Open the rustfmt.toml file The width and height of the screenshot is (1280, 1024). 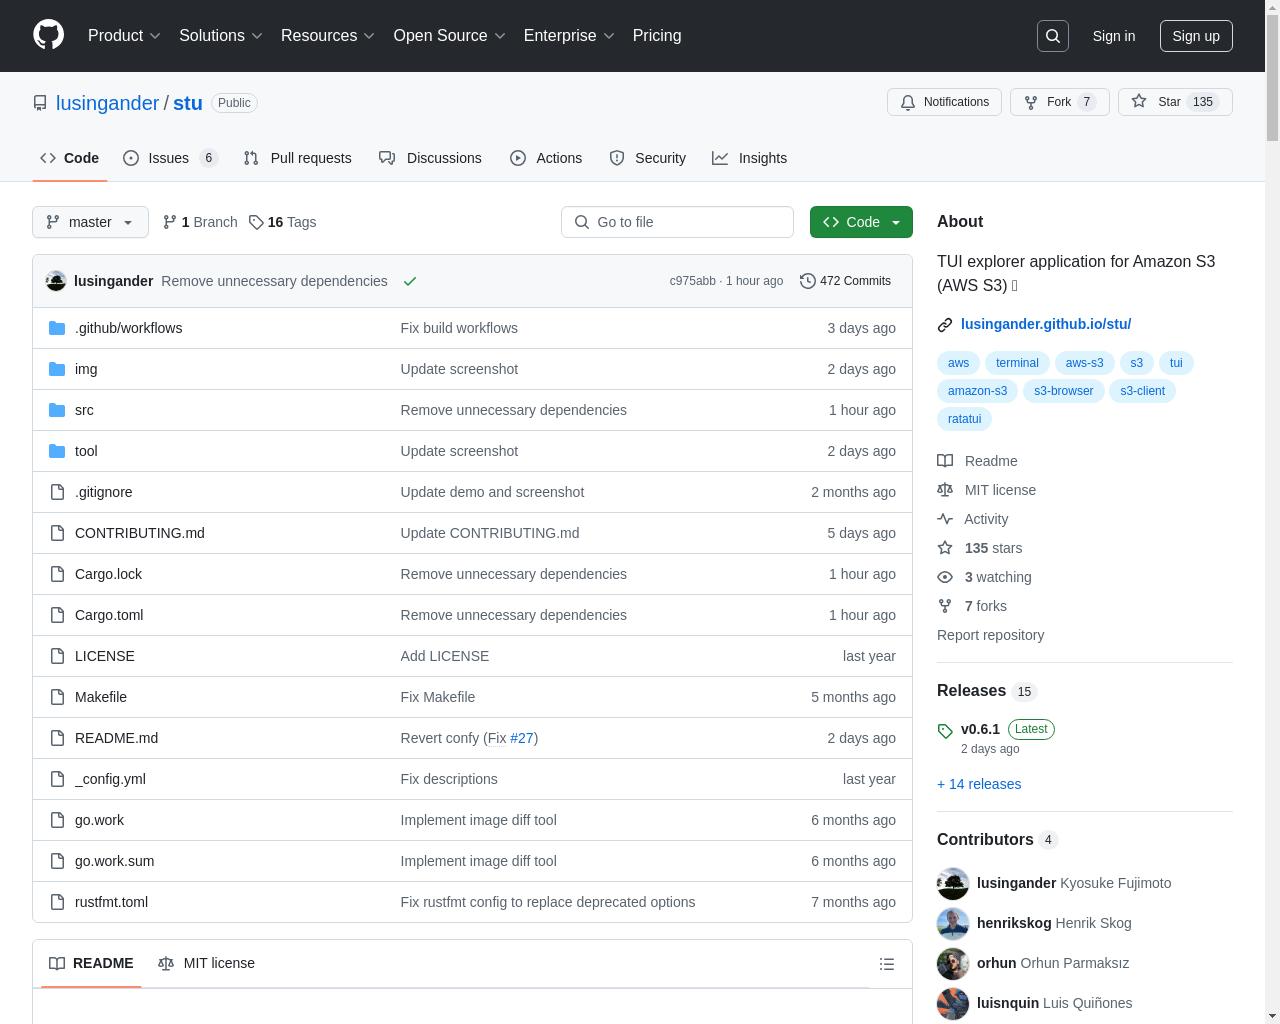click(111, 902)
